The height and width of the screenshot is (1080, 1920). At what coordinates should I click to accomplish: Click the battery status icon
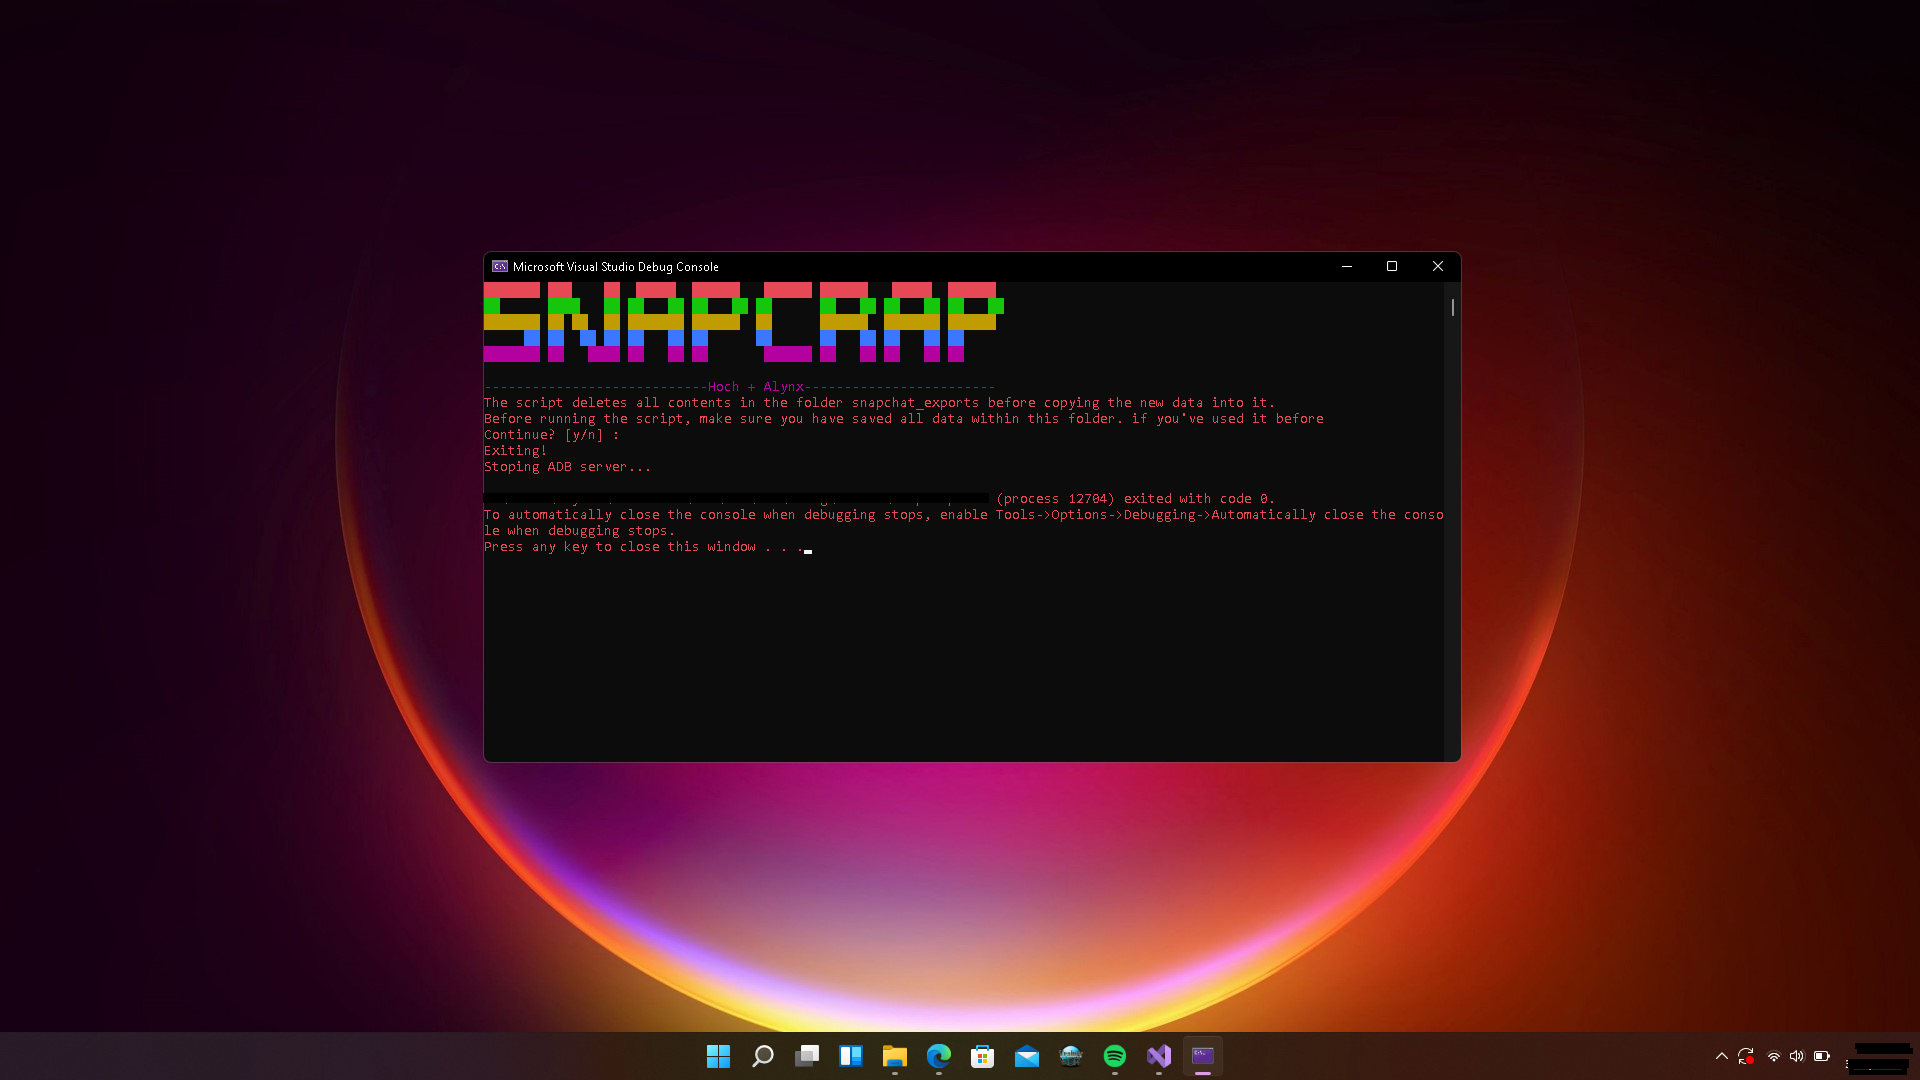coord(1822,1056)
